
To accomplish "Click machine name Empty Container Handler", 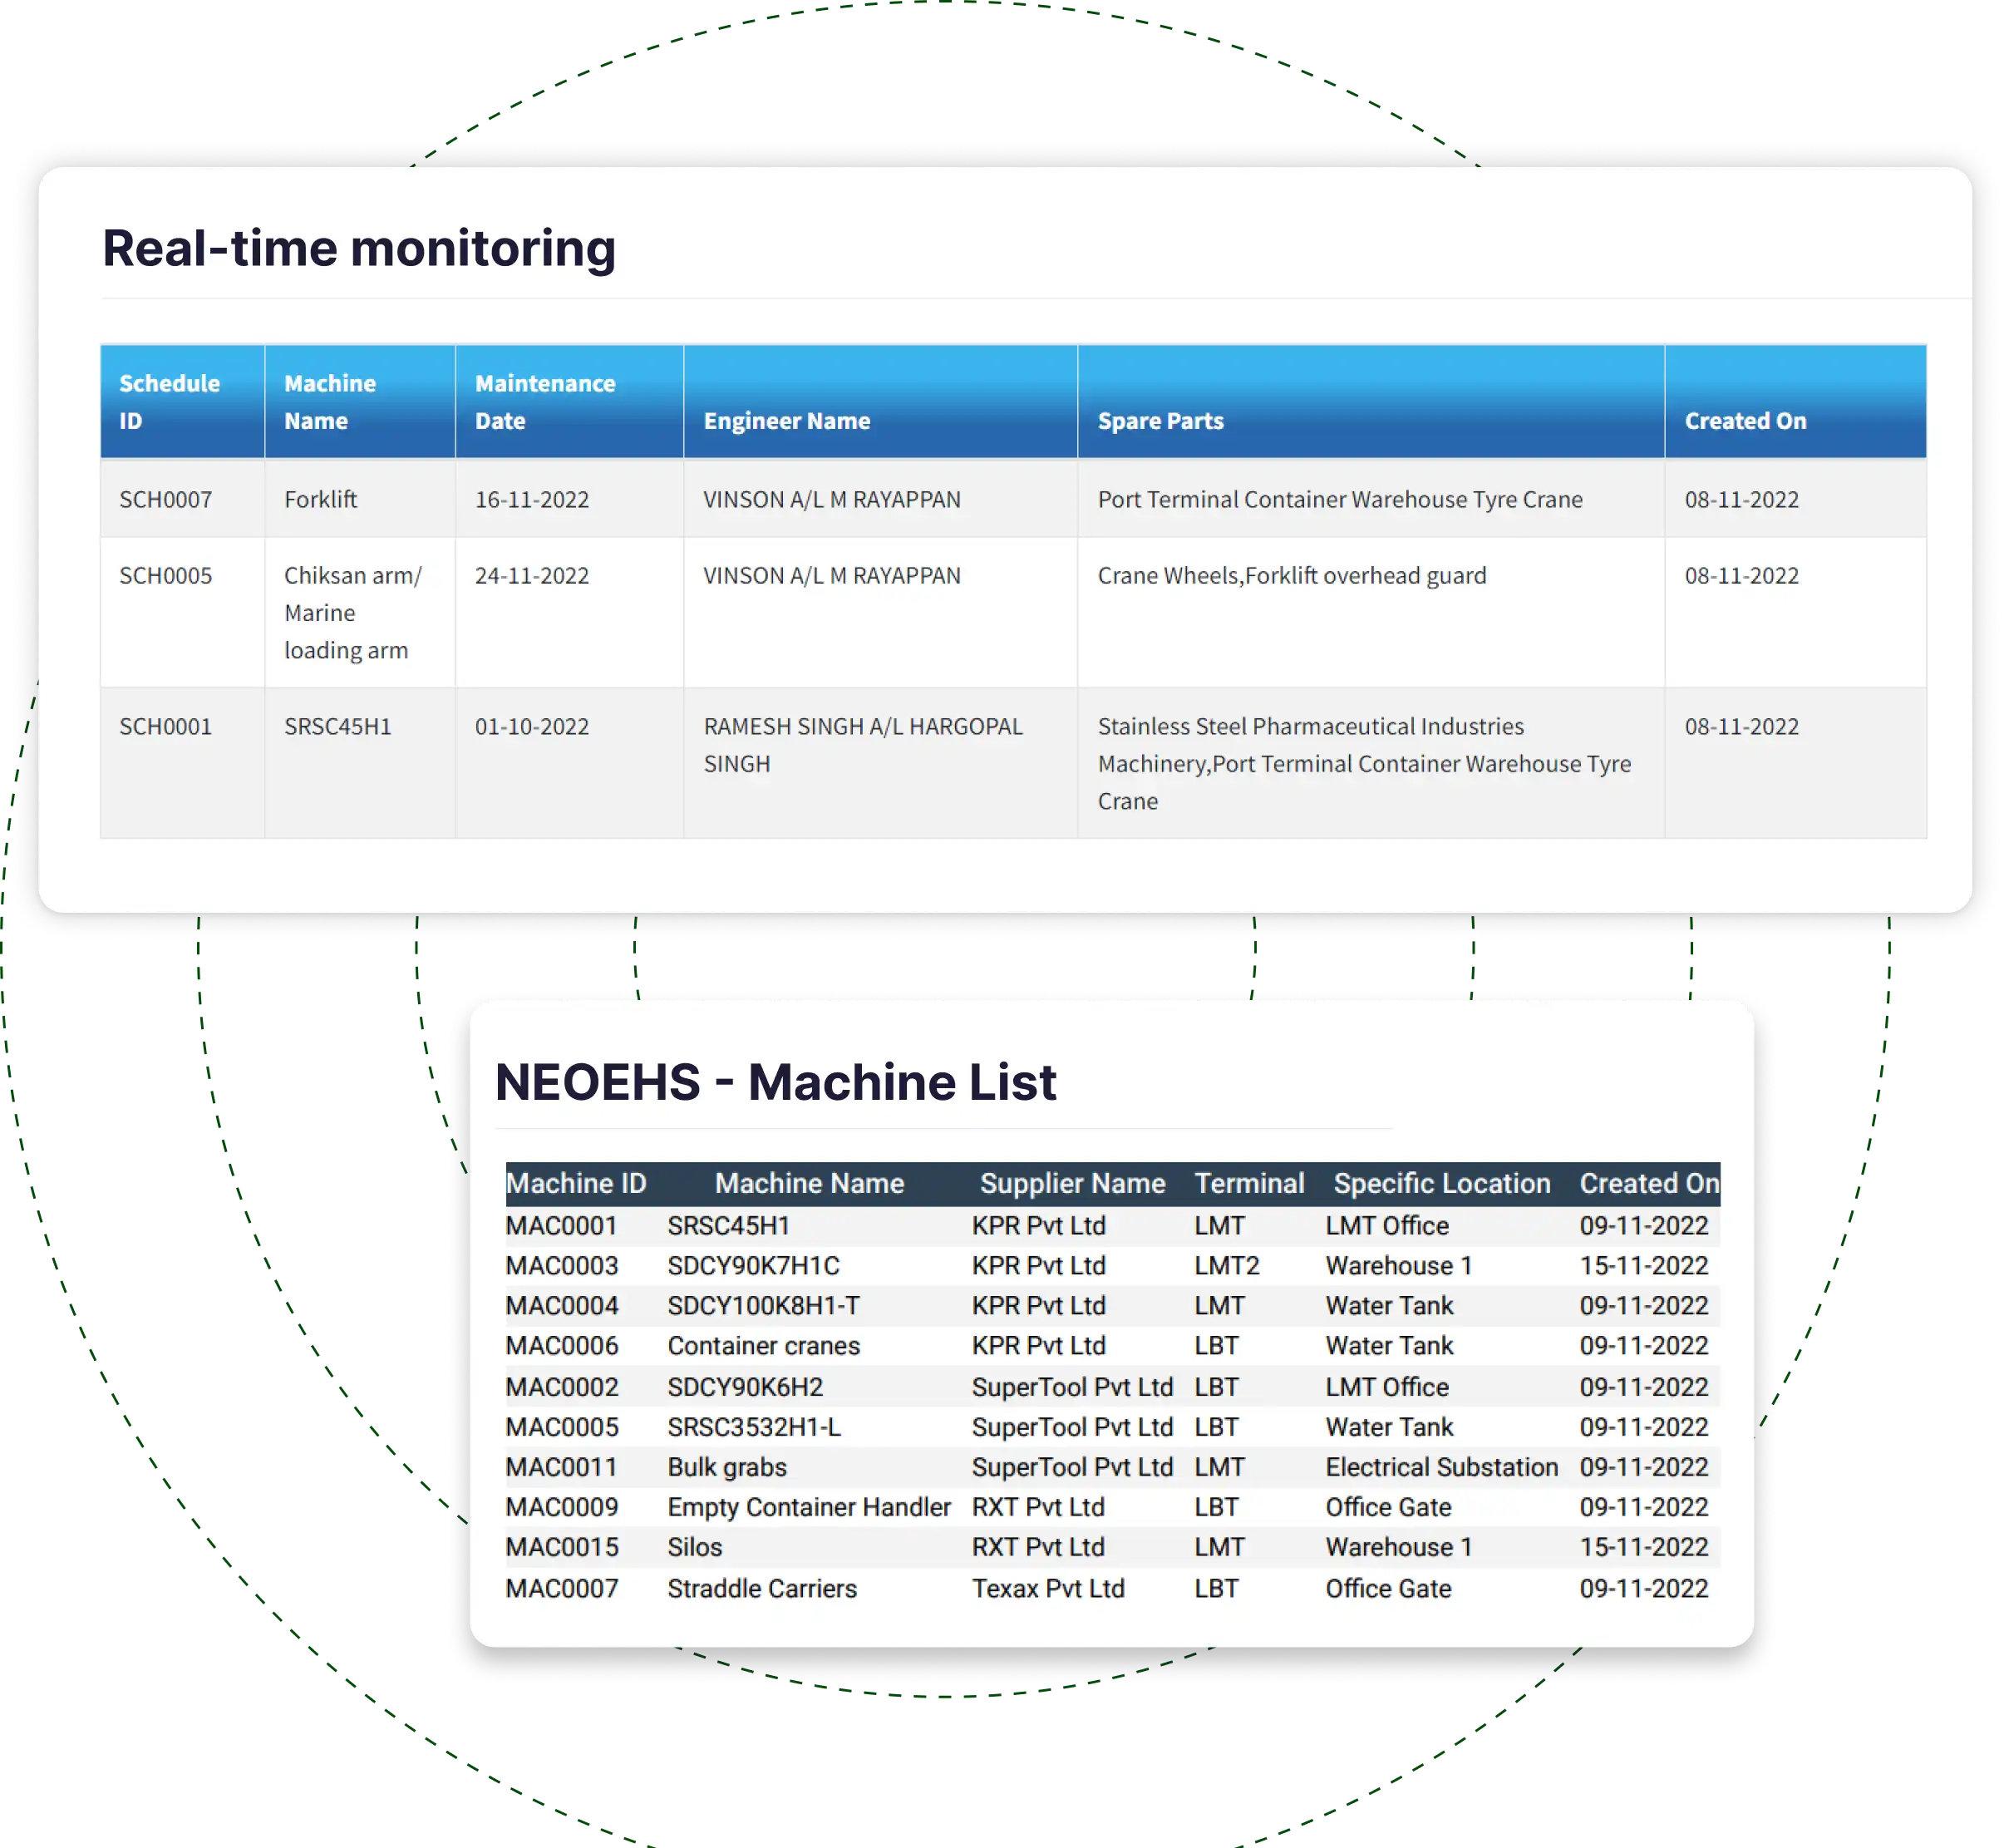I will pos(809,1507).
